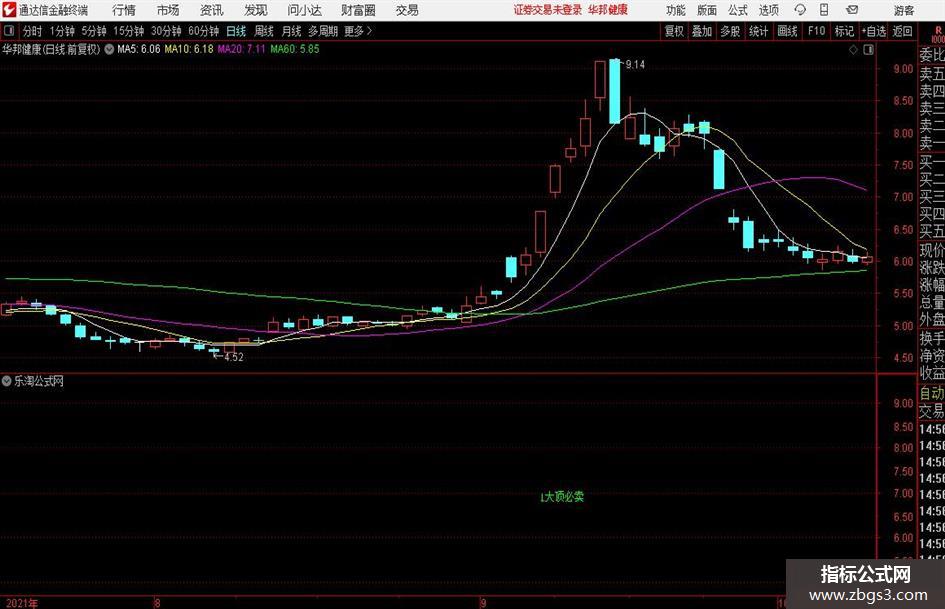Switch to 15分钟 period tab

[x=129, y=31]
